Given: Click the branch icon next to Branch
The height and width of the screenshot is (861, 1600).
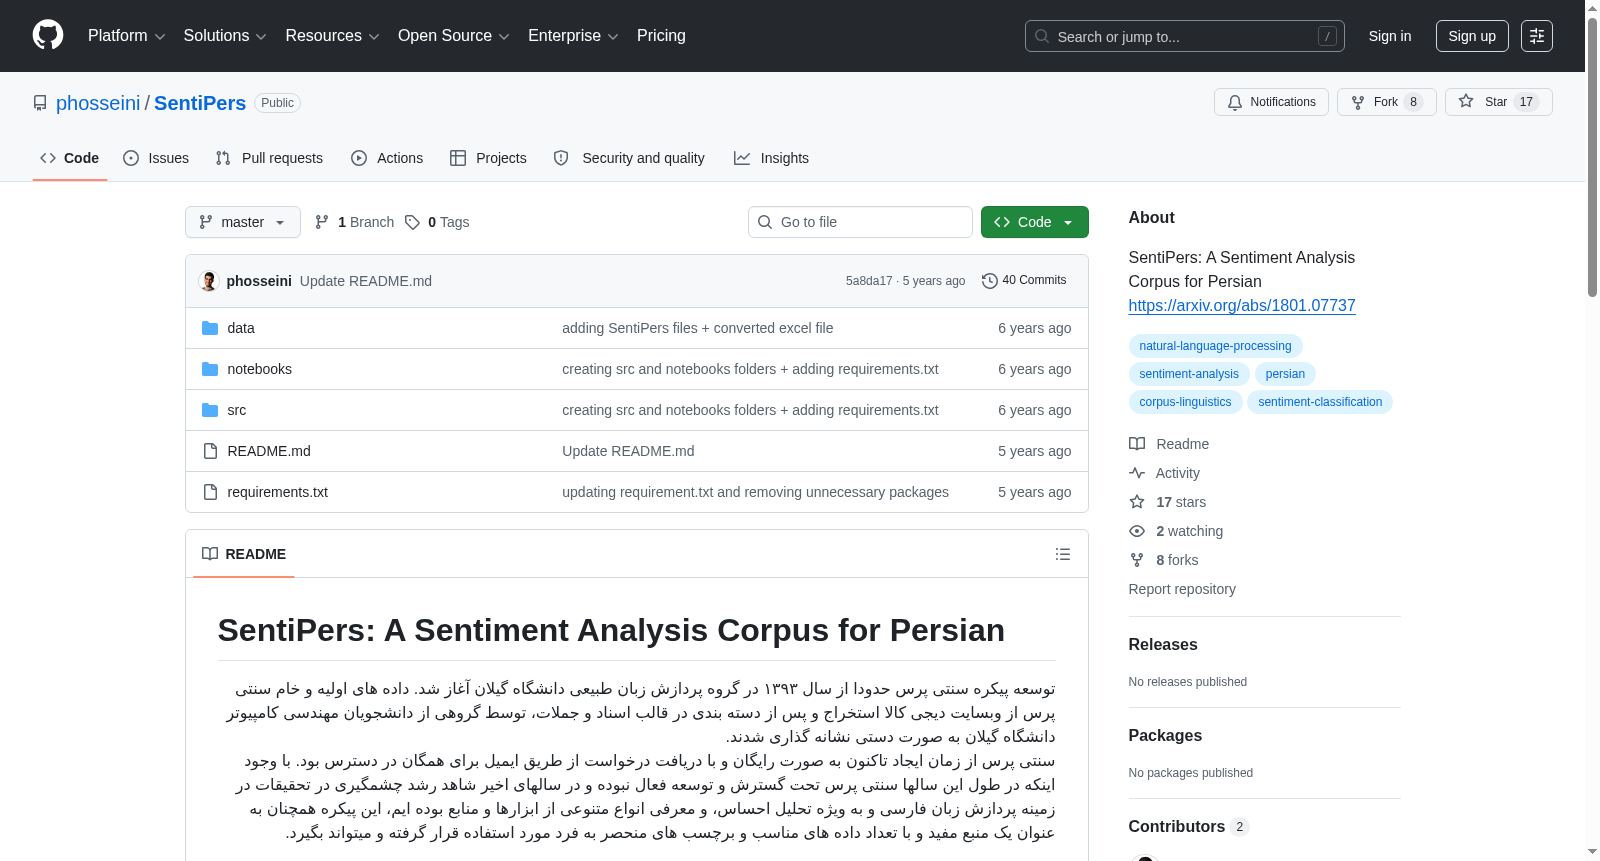Looking at the screenshot, I should [322, 222].
